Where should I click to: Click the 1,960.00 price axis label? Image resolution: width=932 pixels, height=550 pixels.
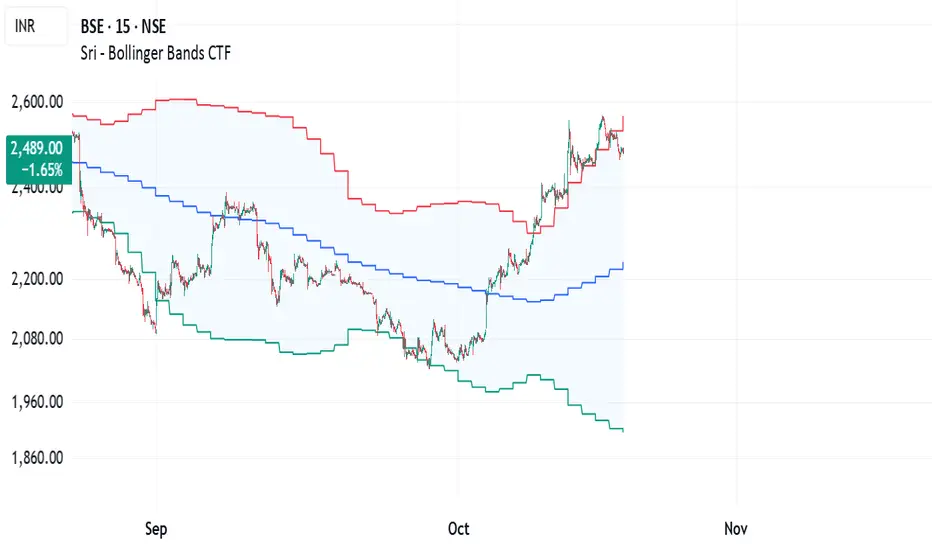pyautogui.click(x=38, y=402)
